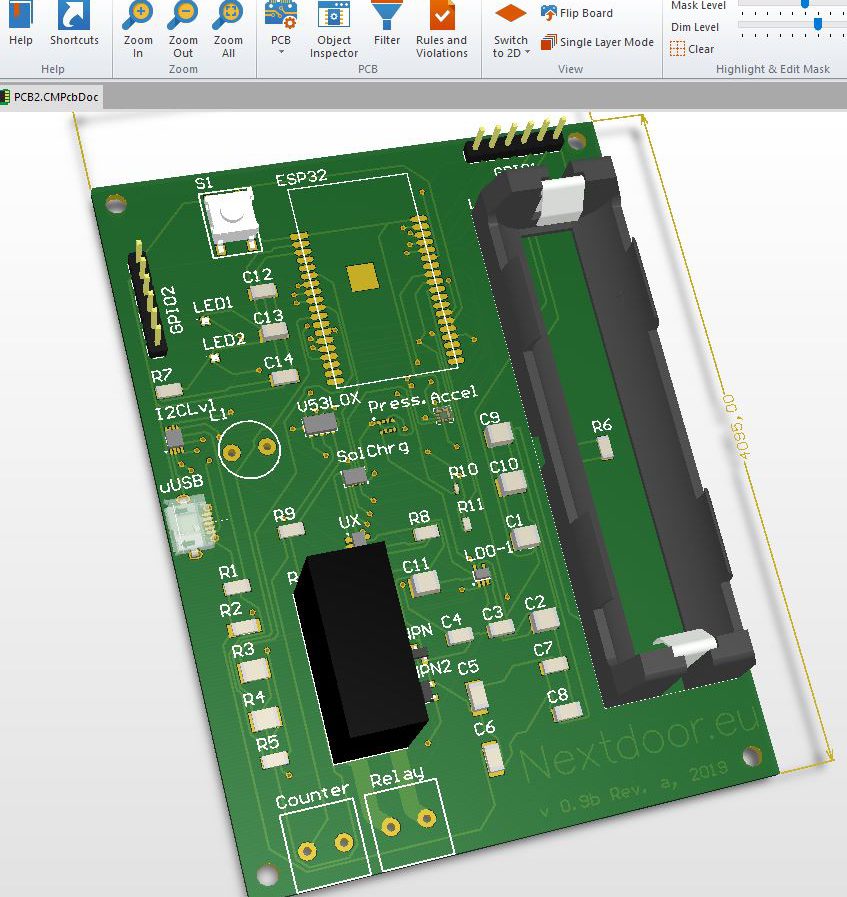This screenshot has height=897, width=847.
Task: Select the top six-pin header
Action: click(x=513, y=141)
